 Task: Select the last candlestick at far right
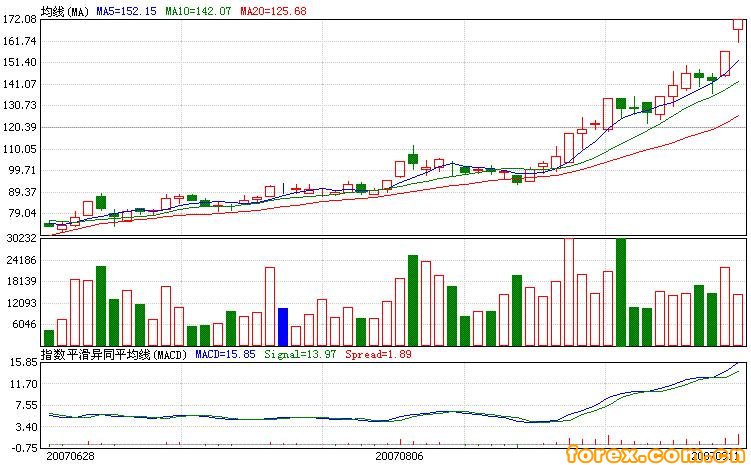(738, 29)
